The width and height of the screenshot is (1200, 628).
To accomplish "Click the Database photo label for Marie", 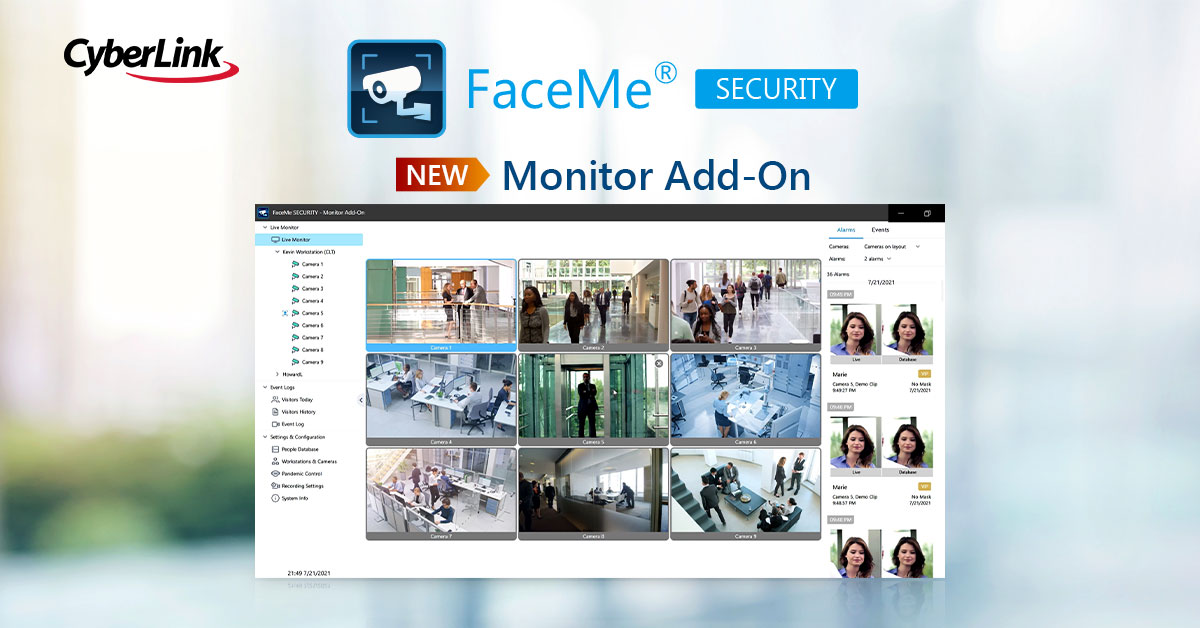I will coord(907,361).
